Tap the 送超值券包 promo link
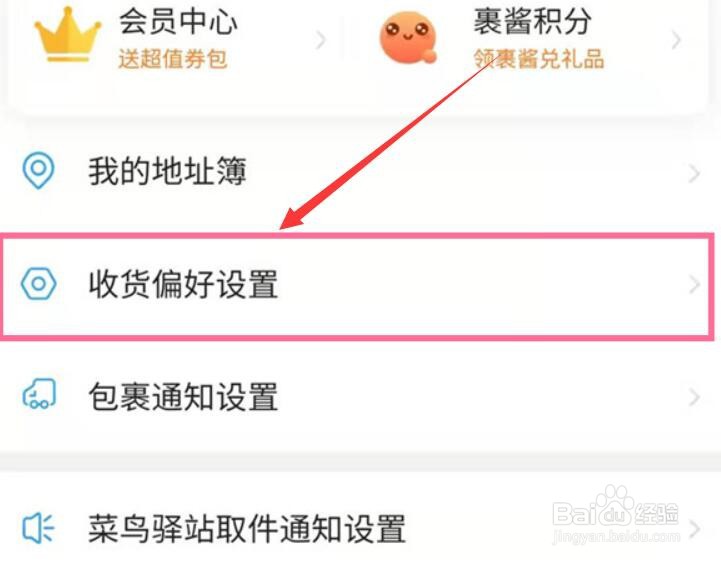 [172, 59]
